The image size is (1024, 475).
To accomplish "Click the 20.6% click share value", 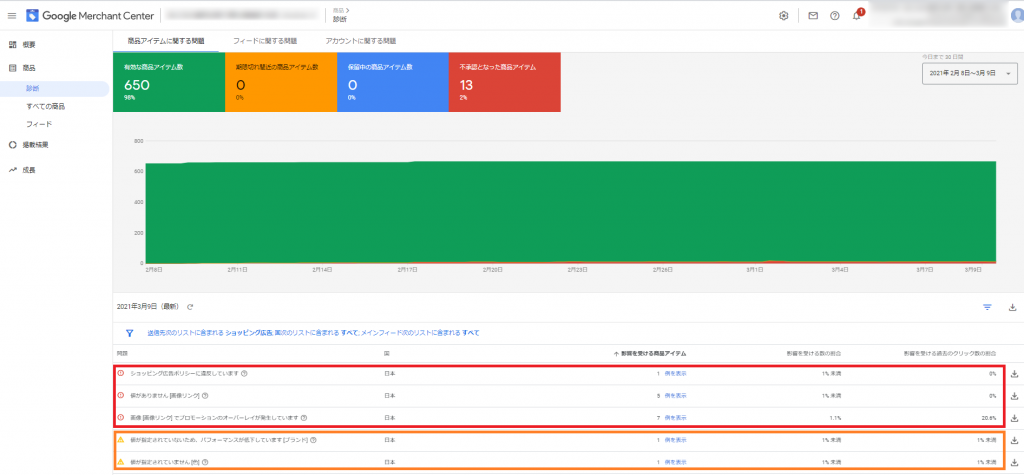I will [x=989, y=417].
